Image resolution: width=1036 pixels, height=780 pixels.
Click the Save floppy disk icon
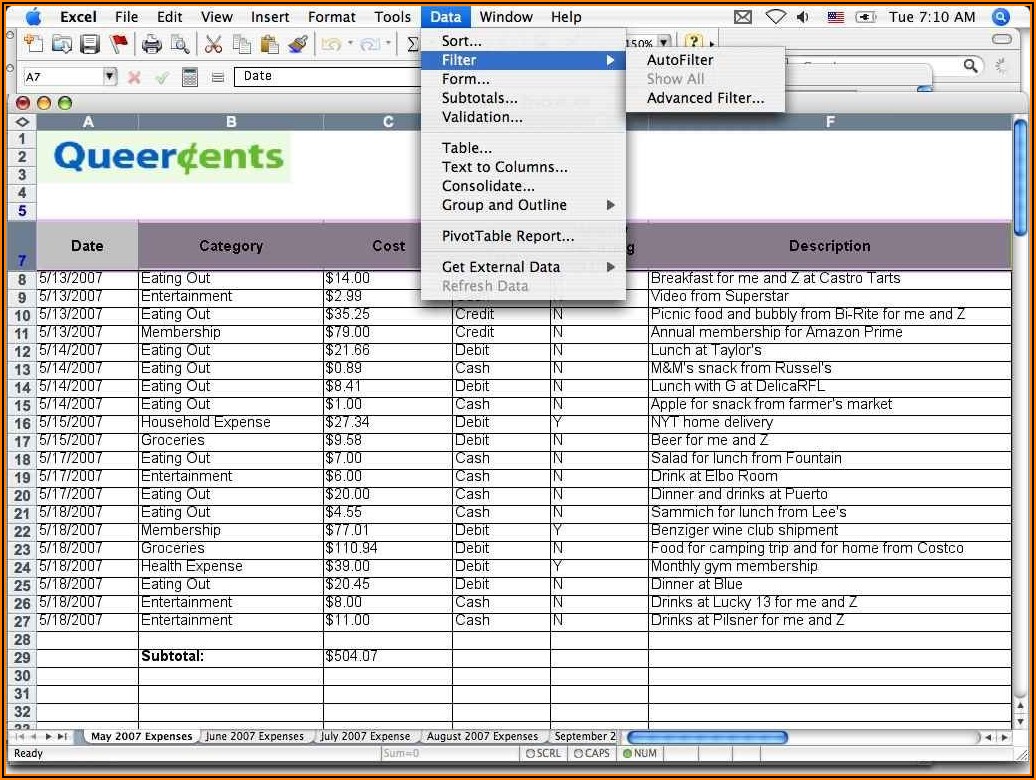[x=90, y=44]
